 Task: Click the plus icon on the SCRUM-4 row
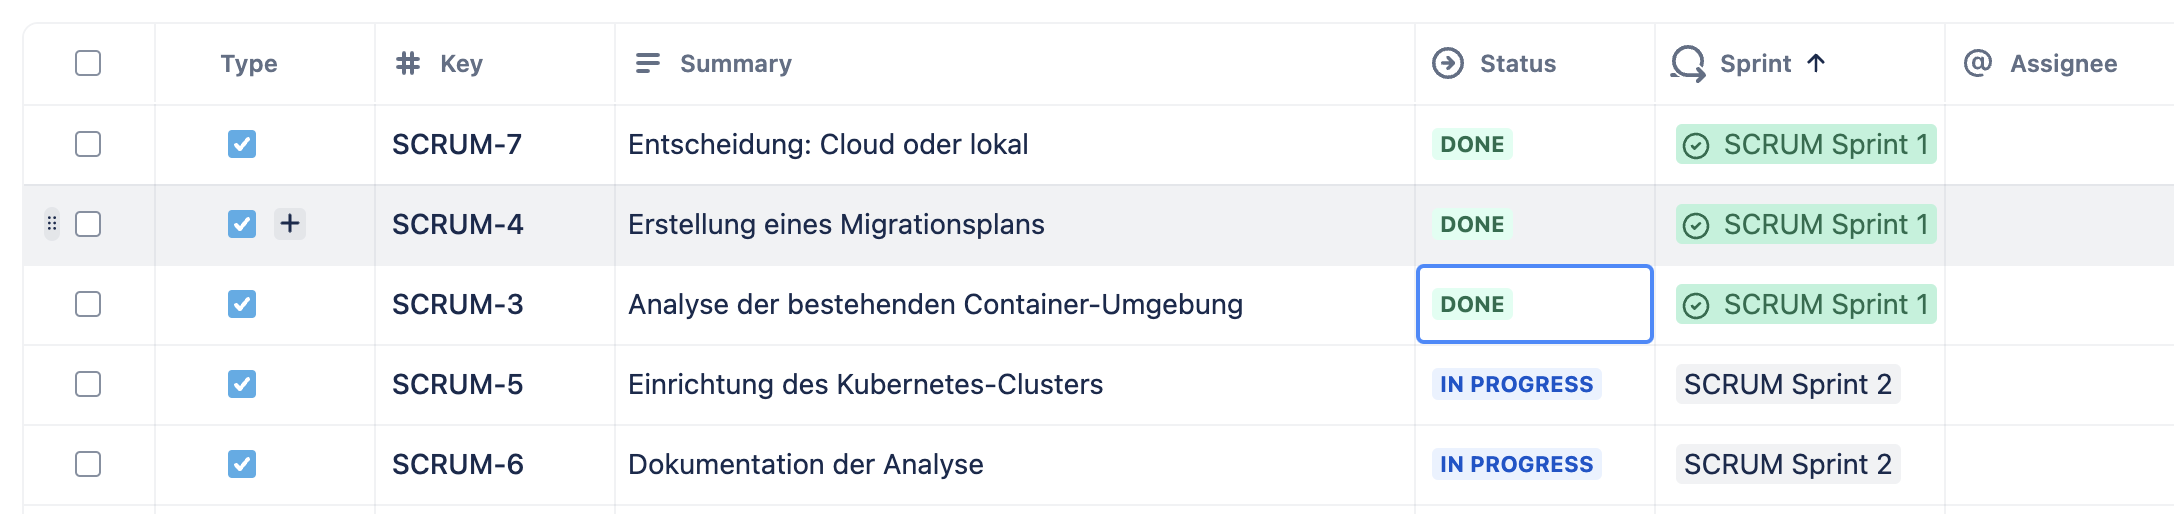290,224
